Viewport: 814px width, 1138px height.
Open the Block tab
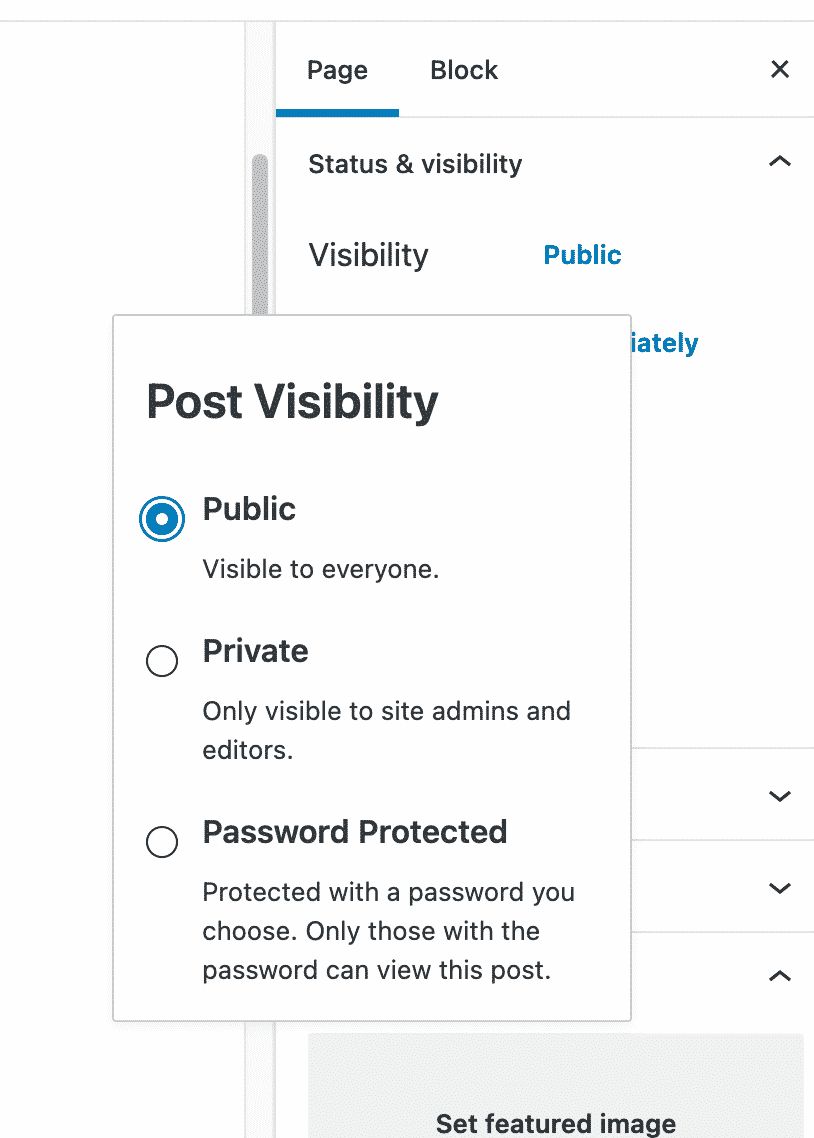click(464, 71)
